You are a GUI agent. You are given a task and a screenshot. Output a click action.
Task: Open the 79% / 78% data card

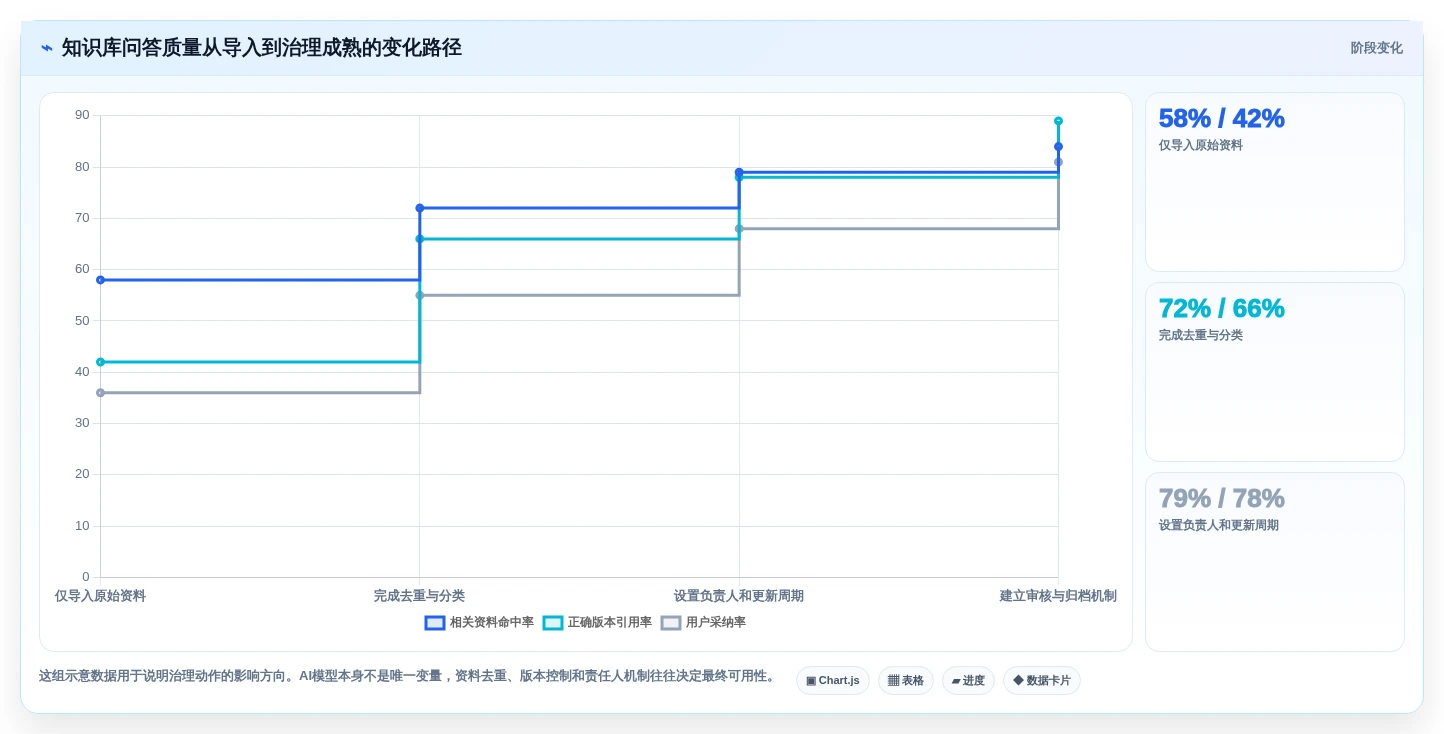click(1275, 562)
